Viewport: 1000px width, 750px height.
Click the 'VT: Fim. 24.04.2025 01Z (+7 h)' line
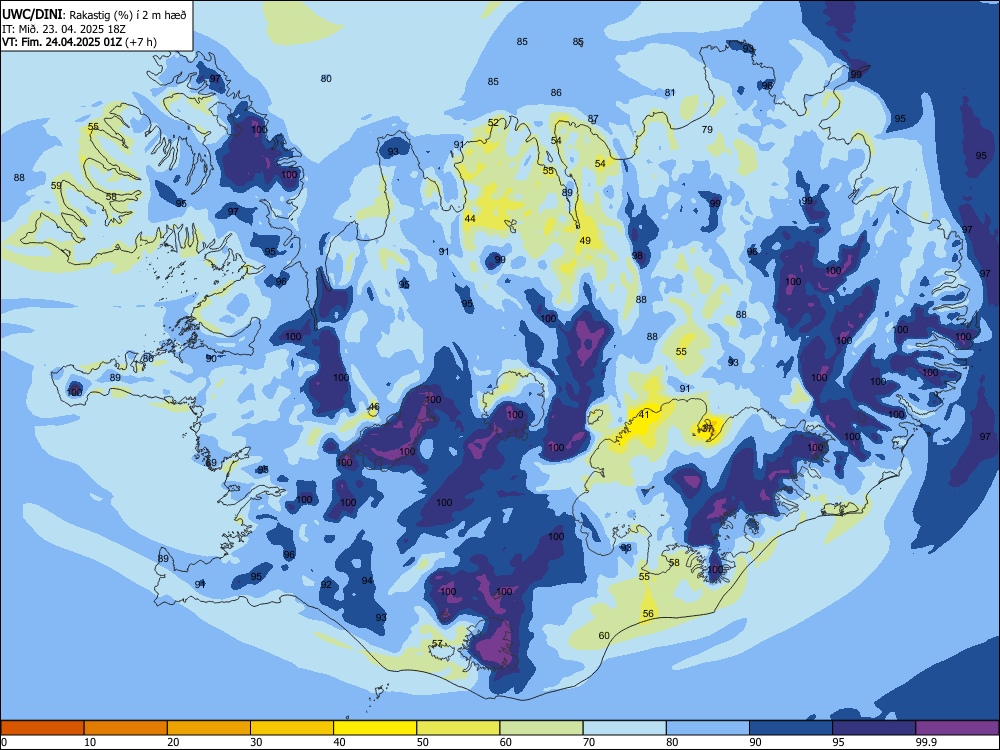pos(79,42)
